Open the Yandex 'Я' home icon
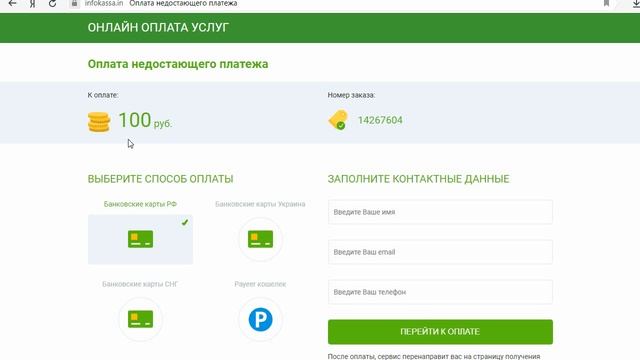640x360 pixels. (x=33, y=3)
